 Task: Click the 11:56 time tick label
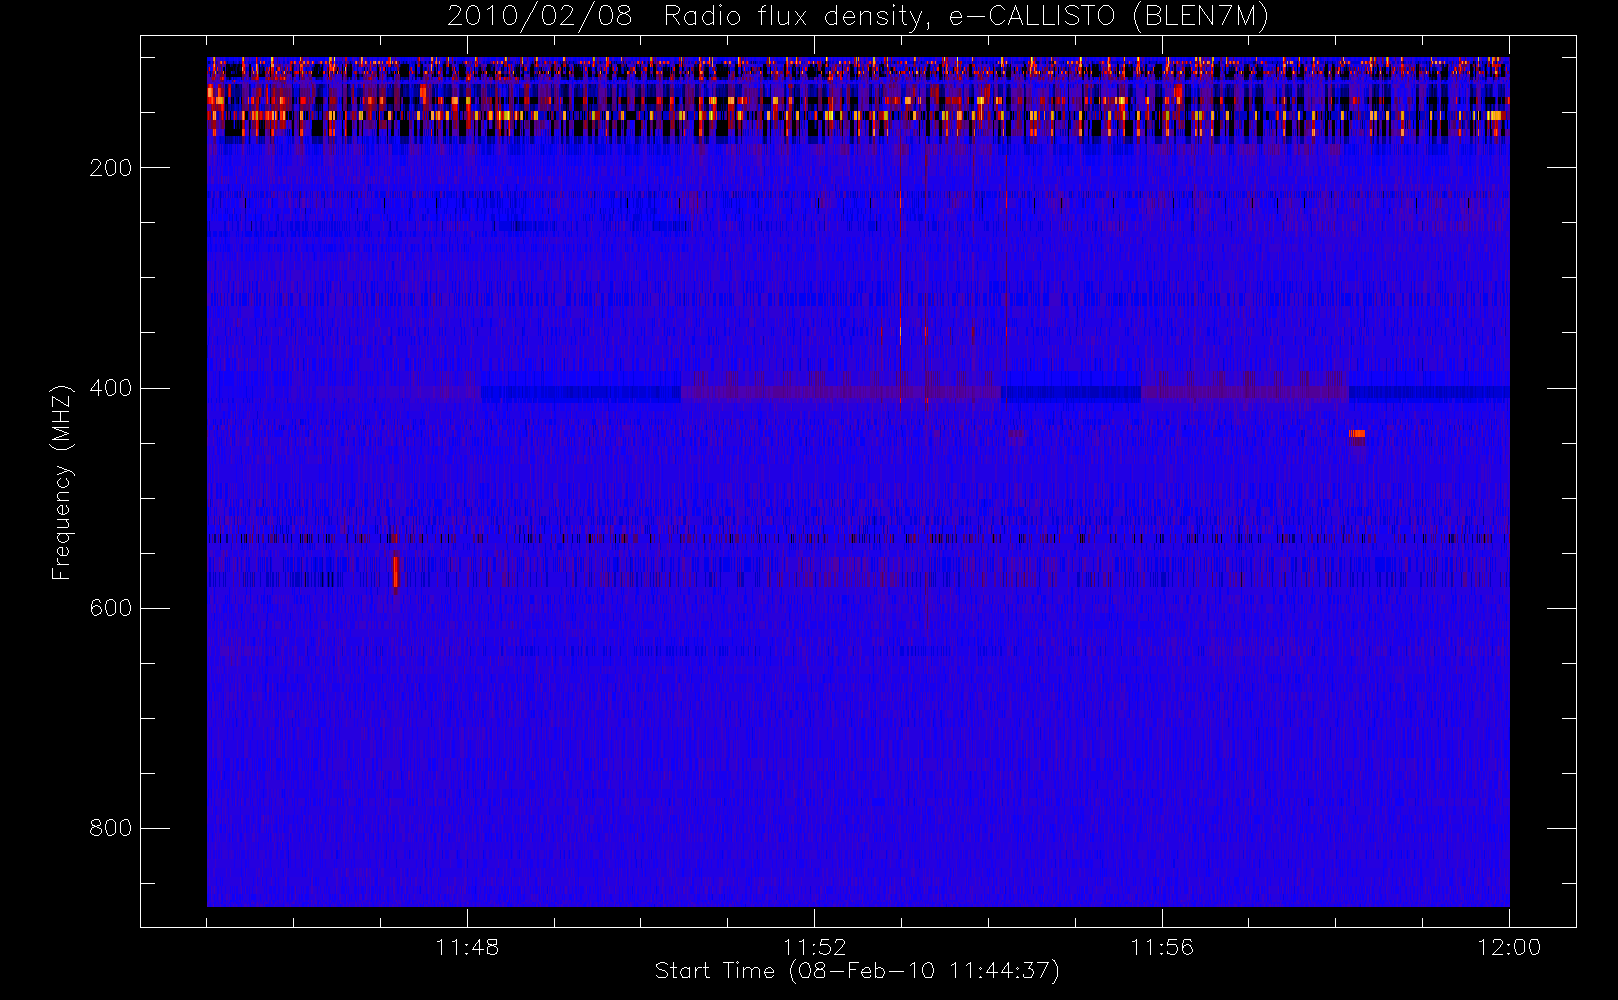(x=1162, y=947)
